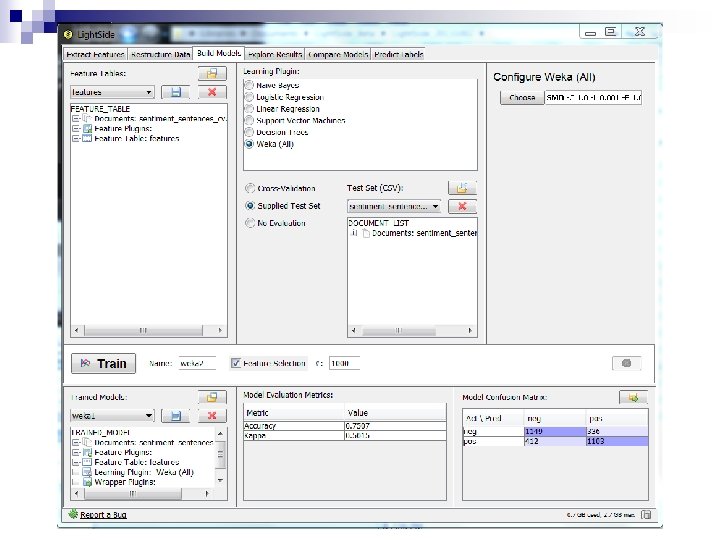Viewport: 720px width, 540px height.
Task: Select Support Vector Machines plugin
Action: pyautogui.click(x=249, y=120)
